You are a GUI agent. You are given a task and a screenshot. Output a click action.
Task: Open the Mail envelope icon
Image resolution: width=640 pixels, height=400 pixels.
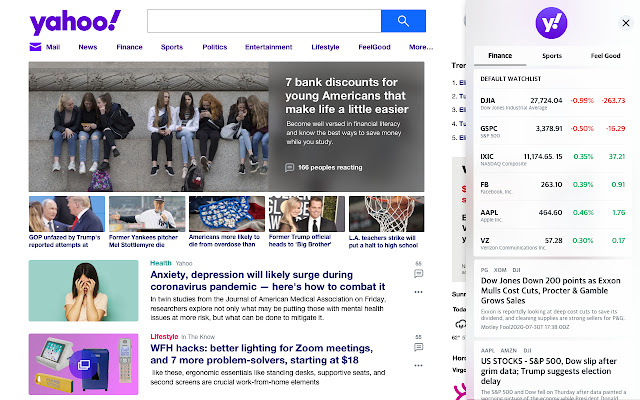tap(36, 47)
